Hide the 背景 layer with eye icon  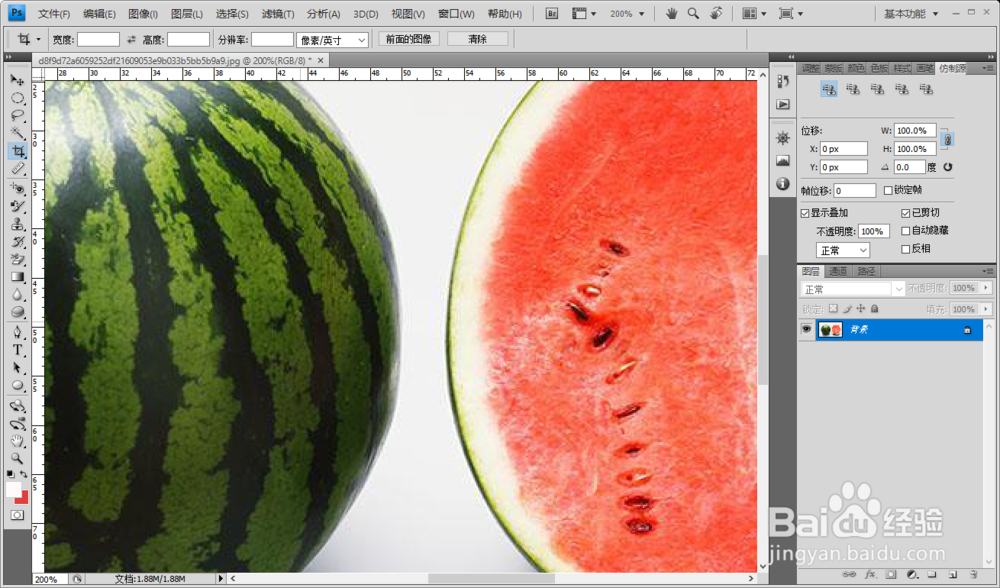[806, 329]
